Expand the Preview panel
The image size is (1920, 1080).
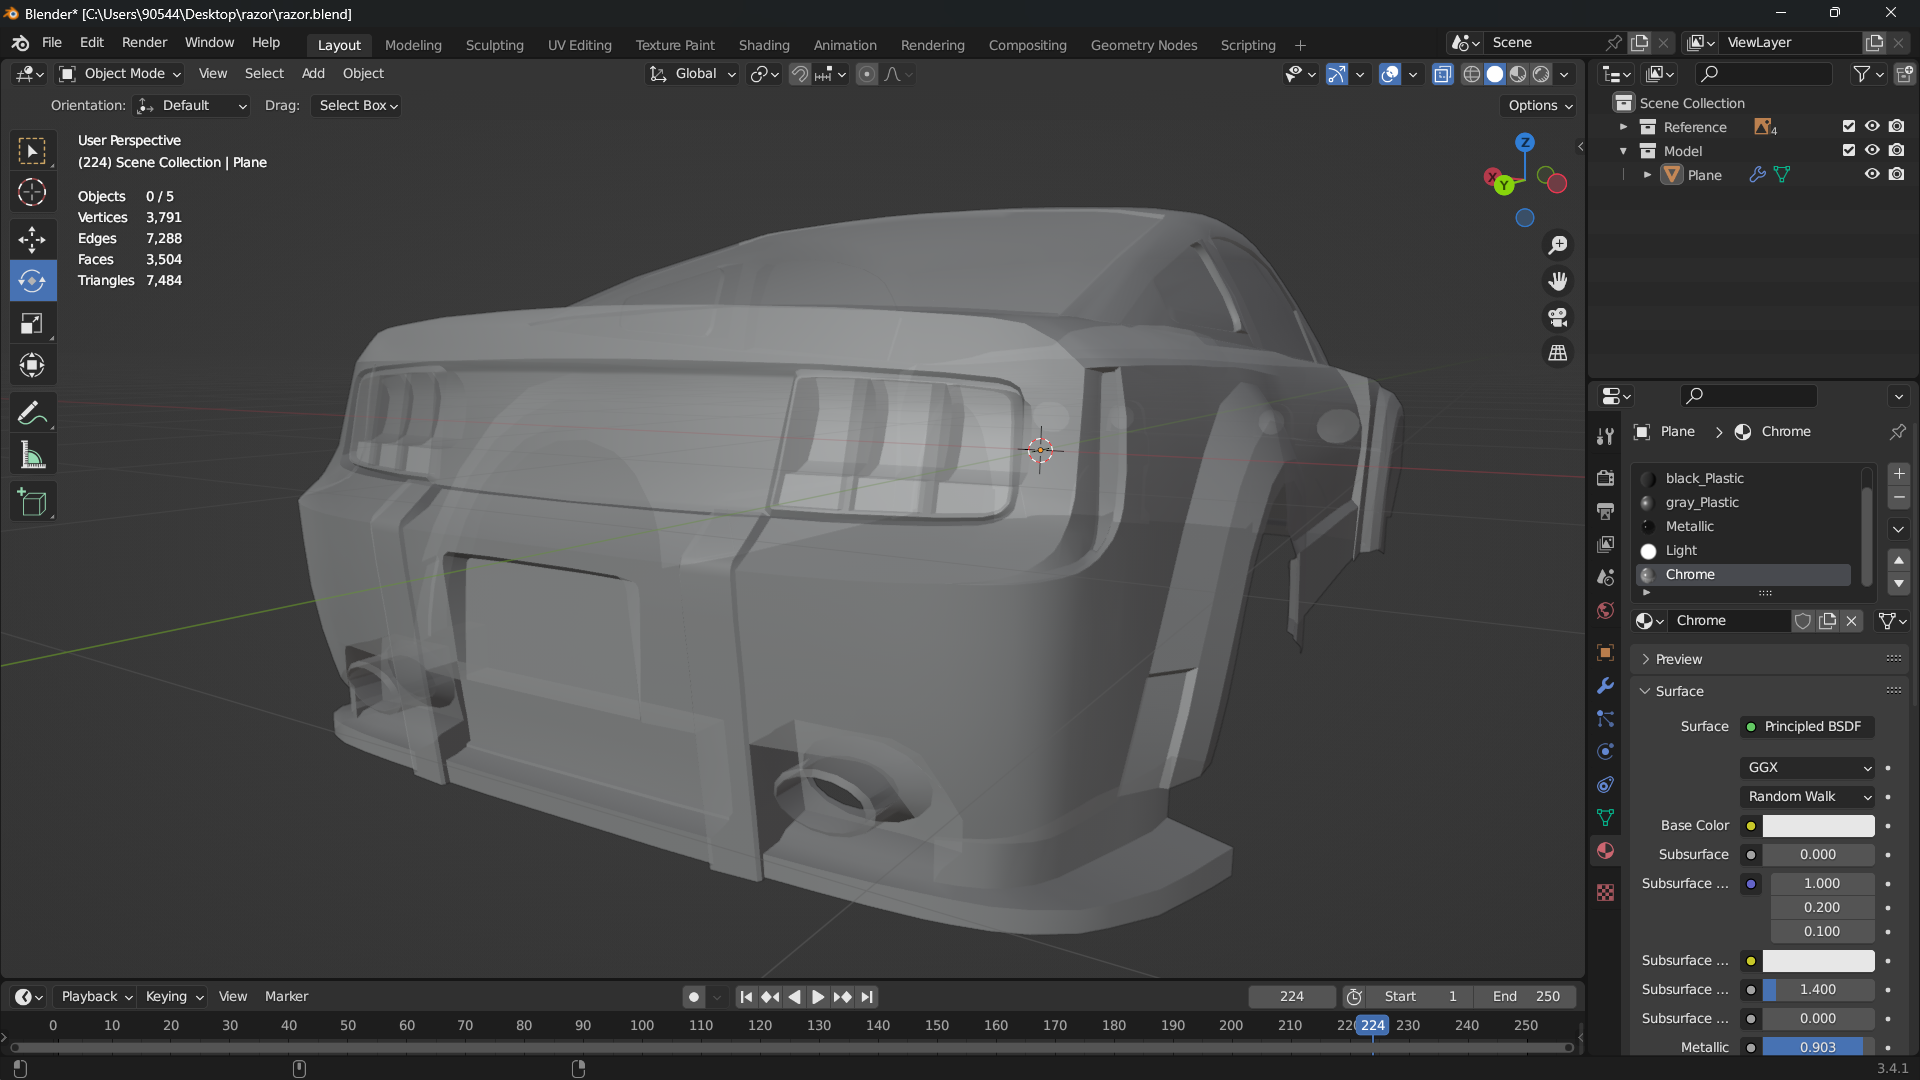pyautogui.click(x=1679, y=659)
